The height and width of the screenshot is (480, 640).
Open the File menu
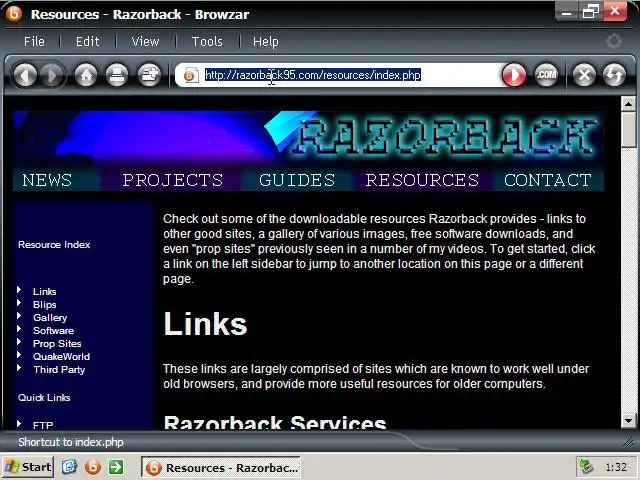(34, 42)
